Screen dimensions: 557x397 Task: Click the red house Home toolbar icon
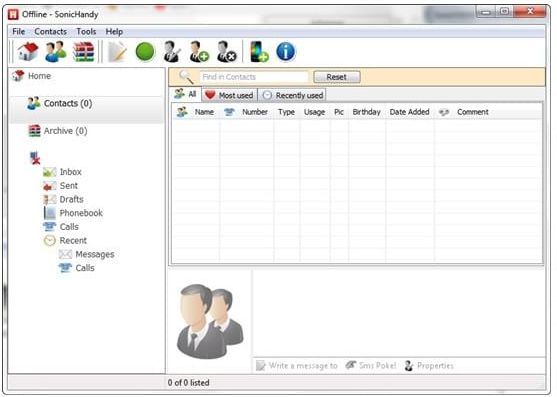(x=28, y=51)
